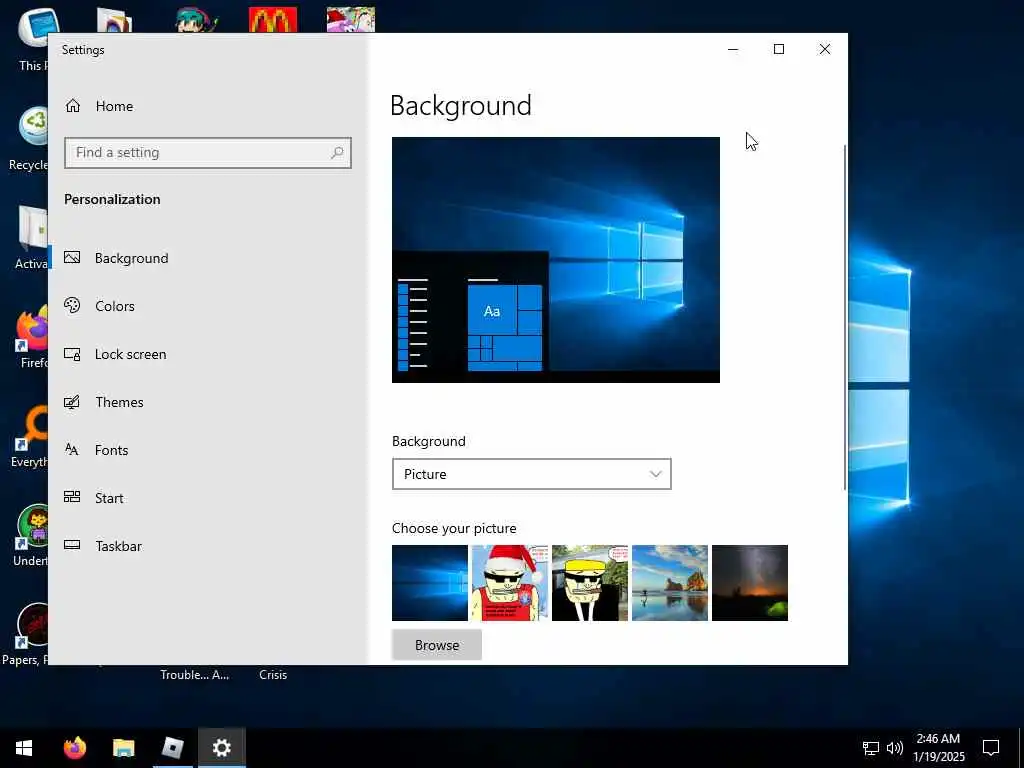The image size is (1024, 768).
Task: Open the Fonts settings page
Action: (112, 450)
